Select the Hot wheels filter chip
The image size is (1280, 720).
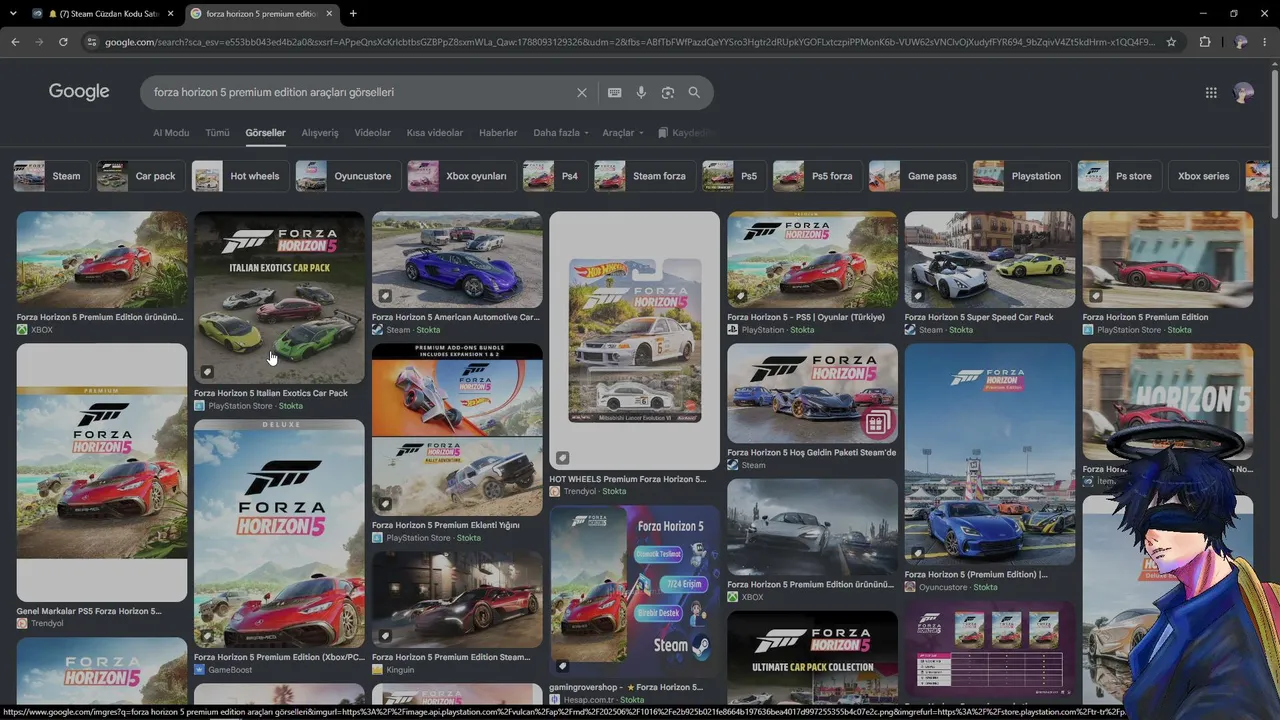coord(240,176)
